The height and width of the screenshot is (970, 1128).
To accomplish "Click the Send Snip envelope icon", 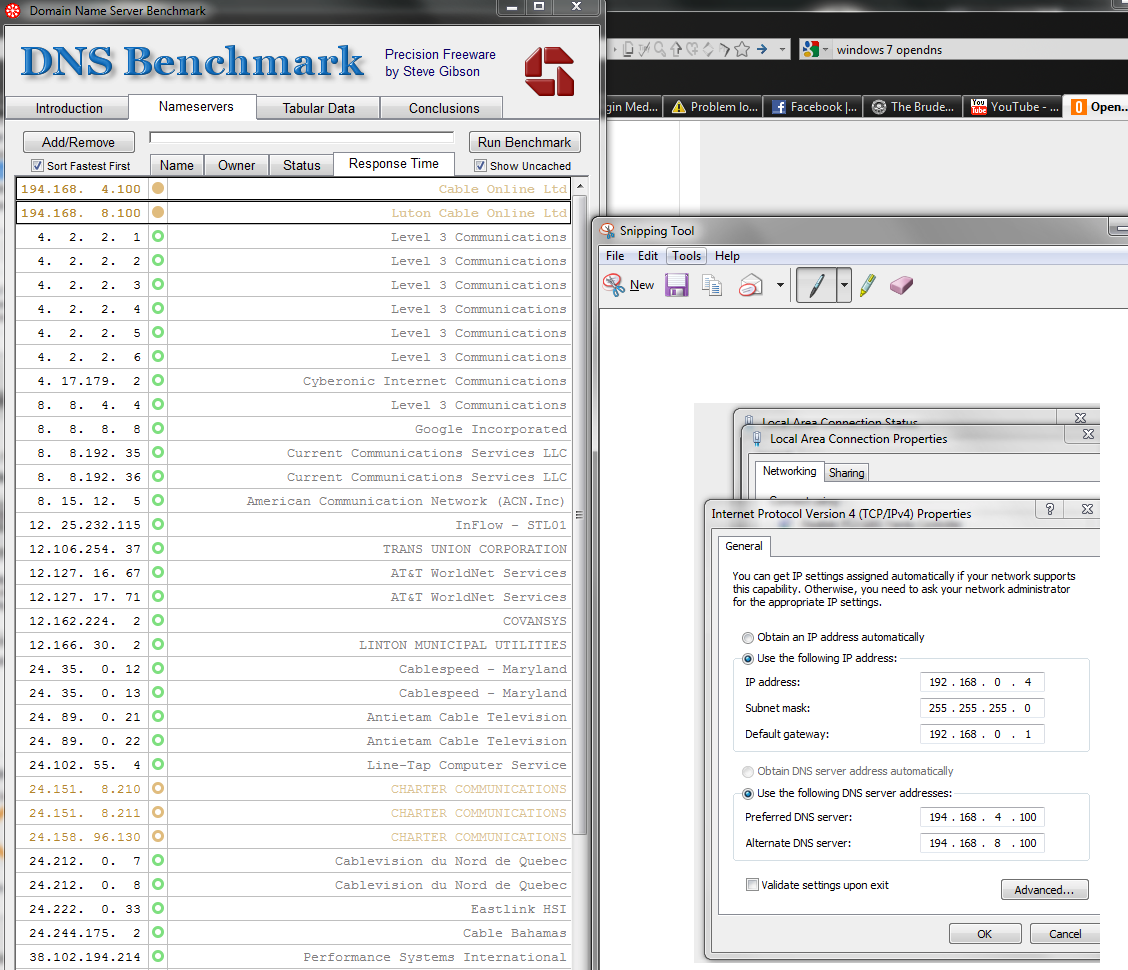I will [x=750, y=286].
